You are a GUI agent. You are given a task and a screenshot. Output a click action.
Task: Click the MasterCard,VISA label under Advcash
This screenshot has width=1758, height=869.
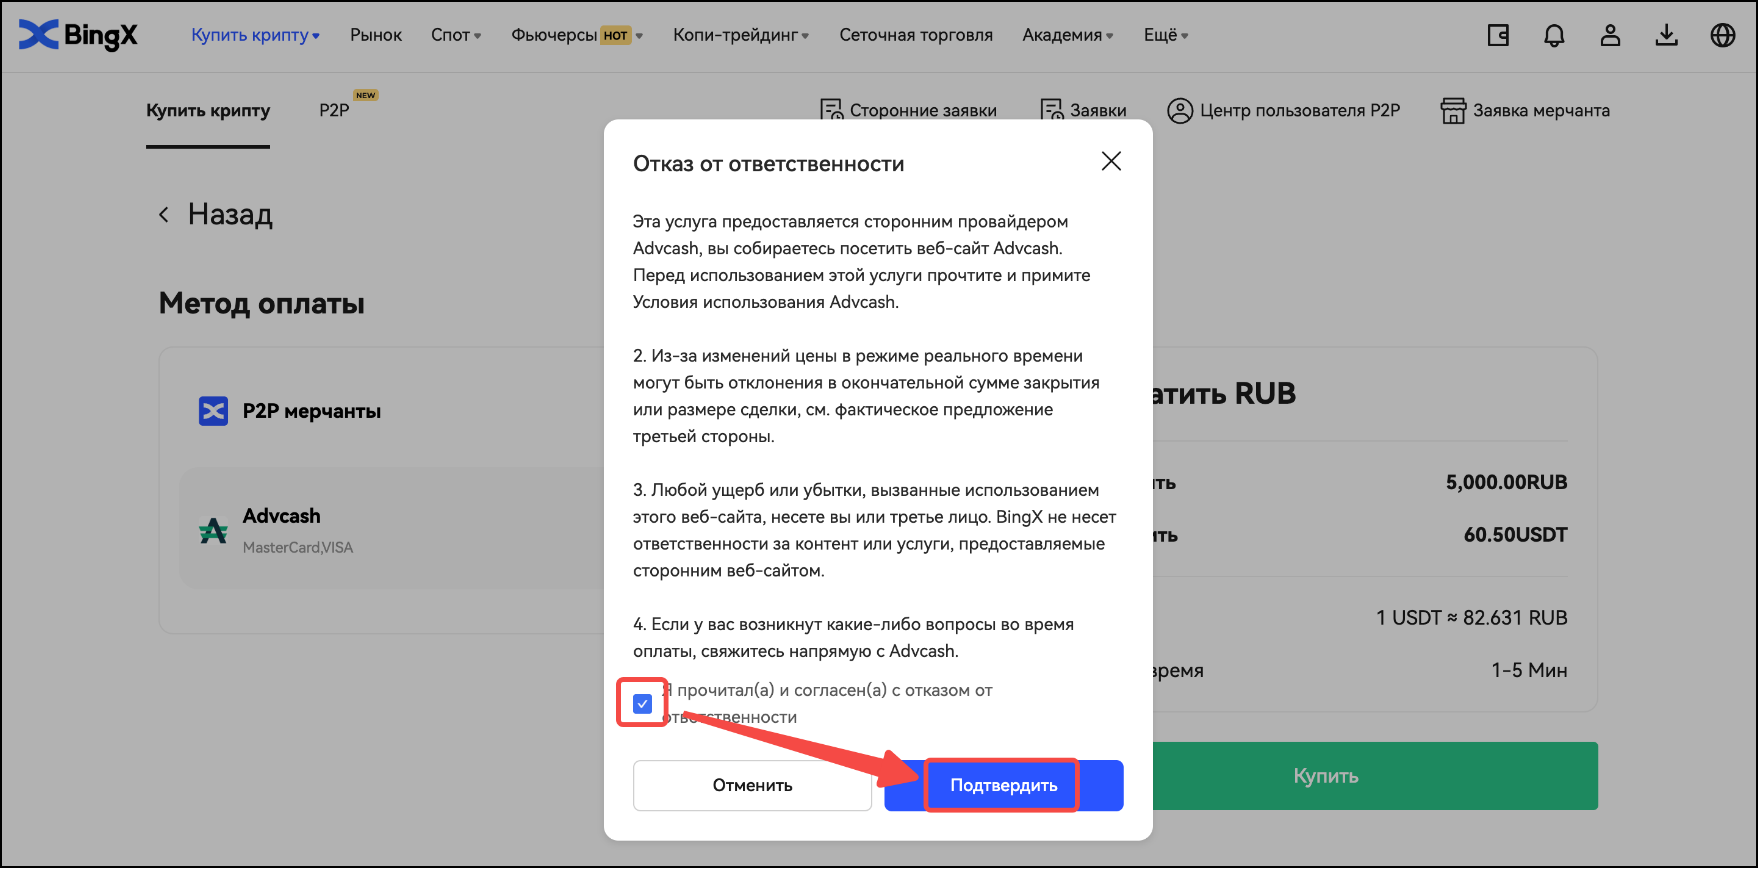298,547
